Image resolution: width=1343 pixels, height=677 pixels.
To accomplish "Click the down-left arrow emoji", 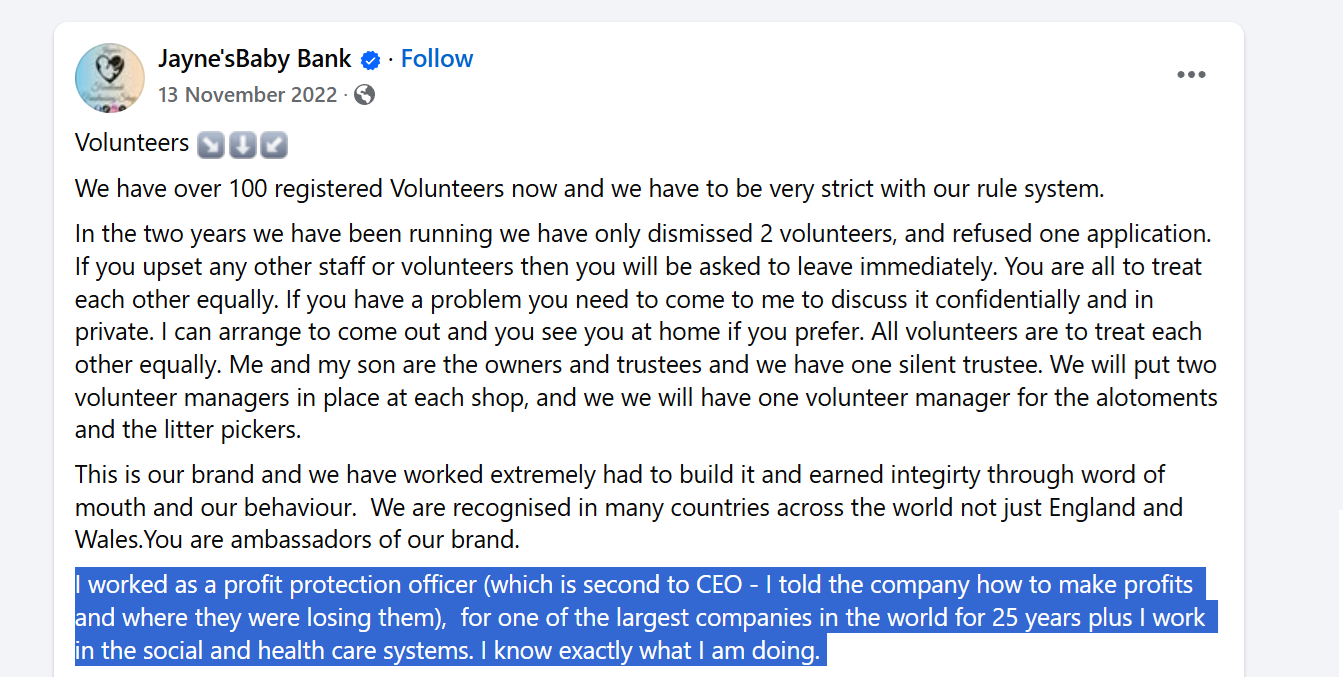I will [x=274, y=144].
